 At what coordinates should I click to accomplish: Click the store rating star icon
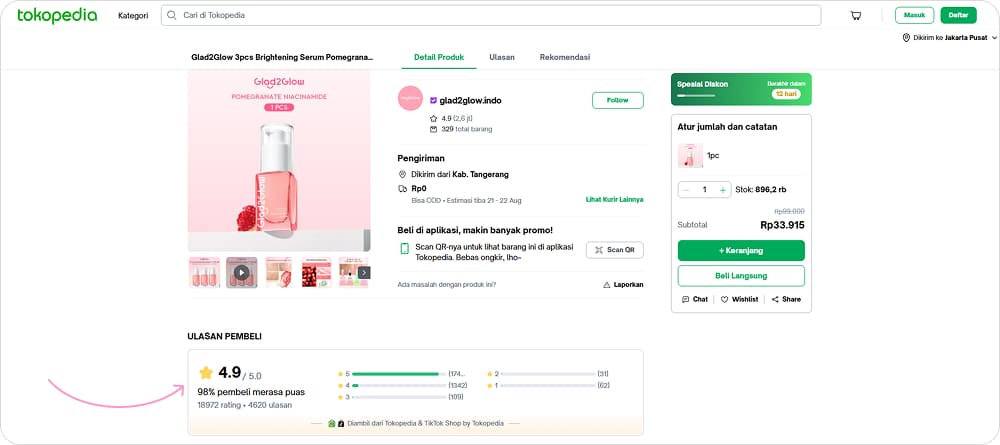(434, 119)
